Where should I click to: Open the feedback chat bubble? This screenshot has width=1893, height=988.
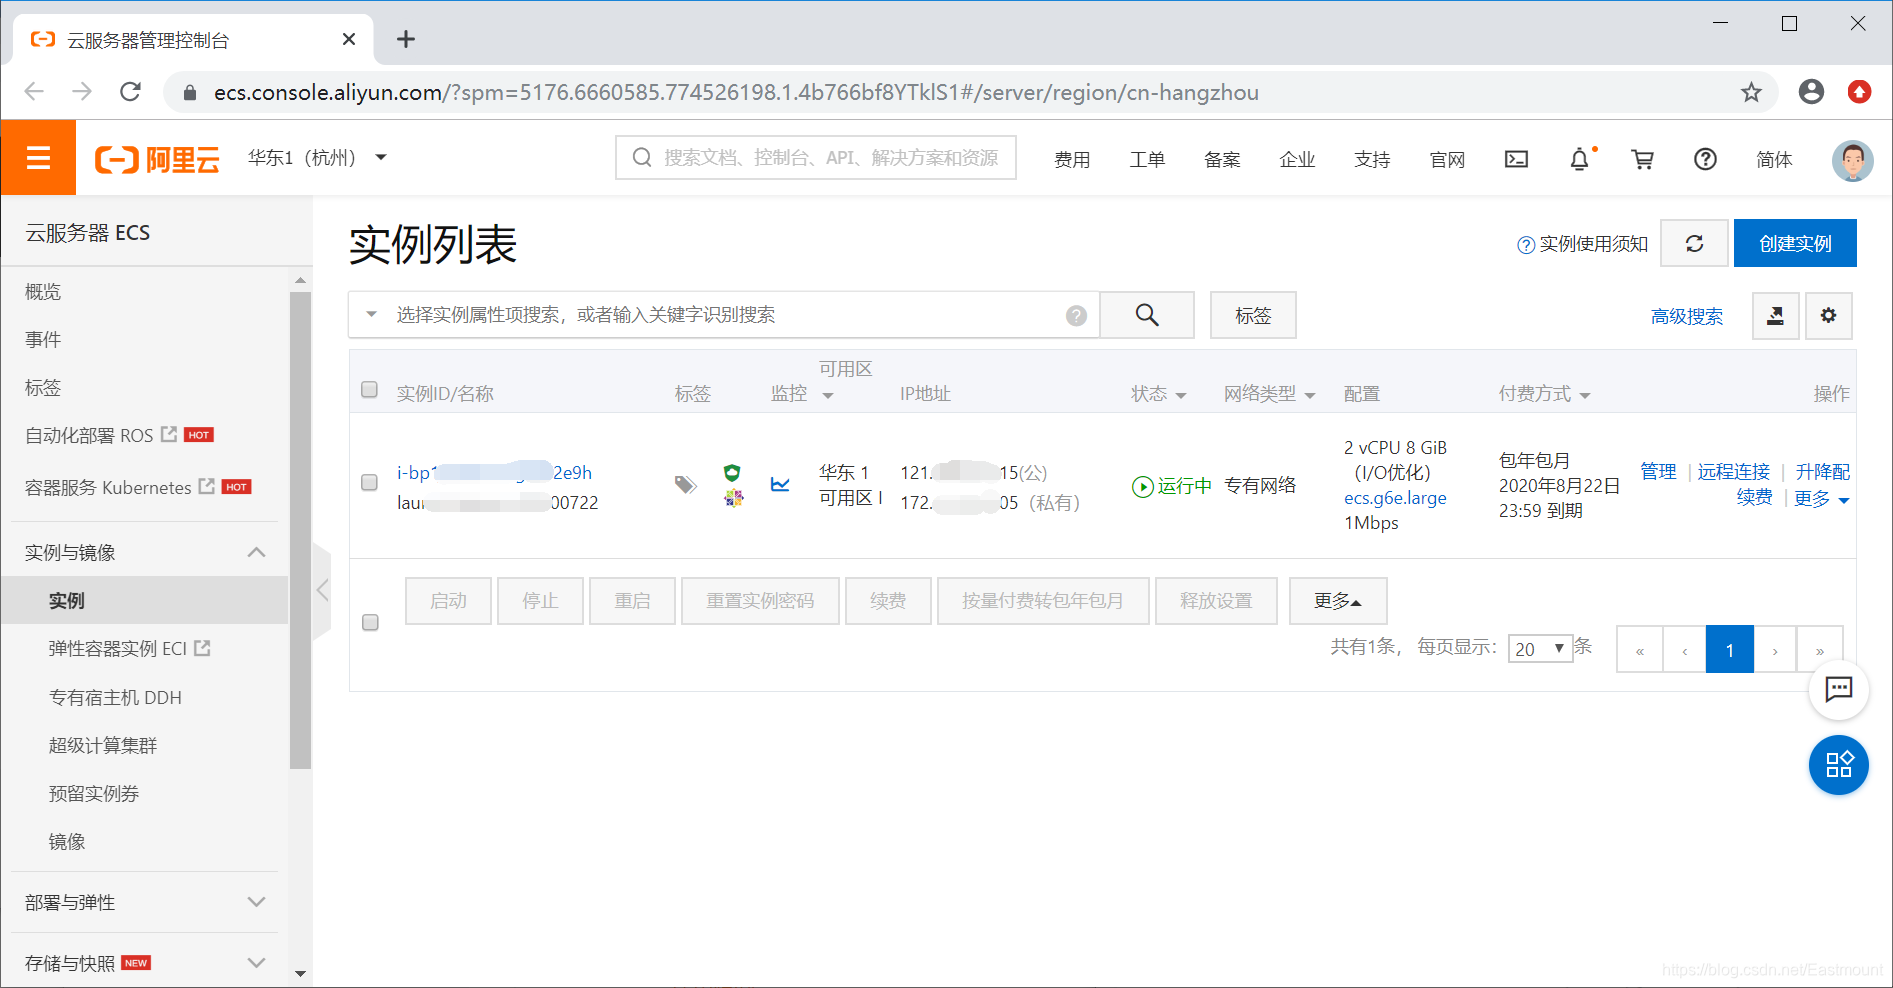[x=1838, y=690]
